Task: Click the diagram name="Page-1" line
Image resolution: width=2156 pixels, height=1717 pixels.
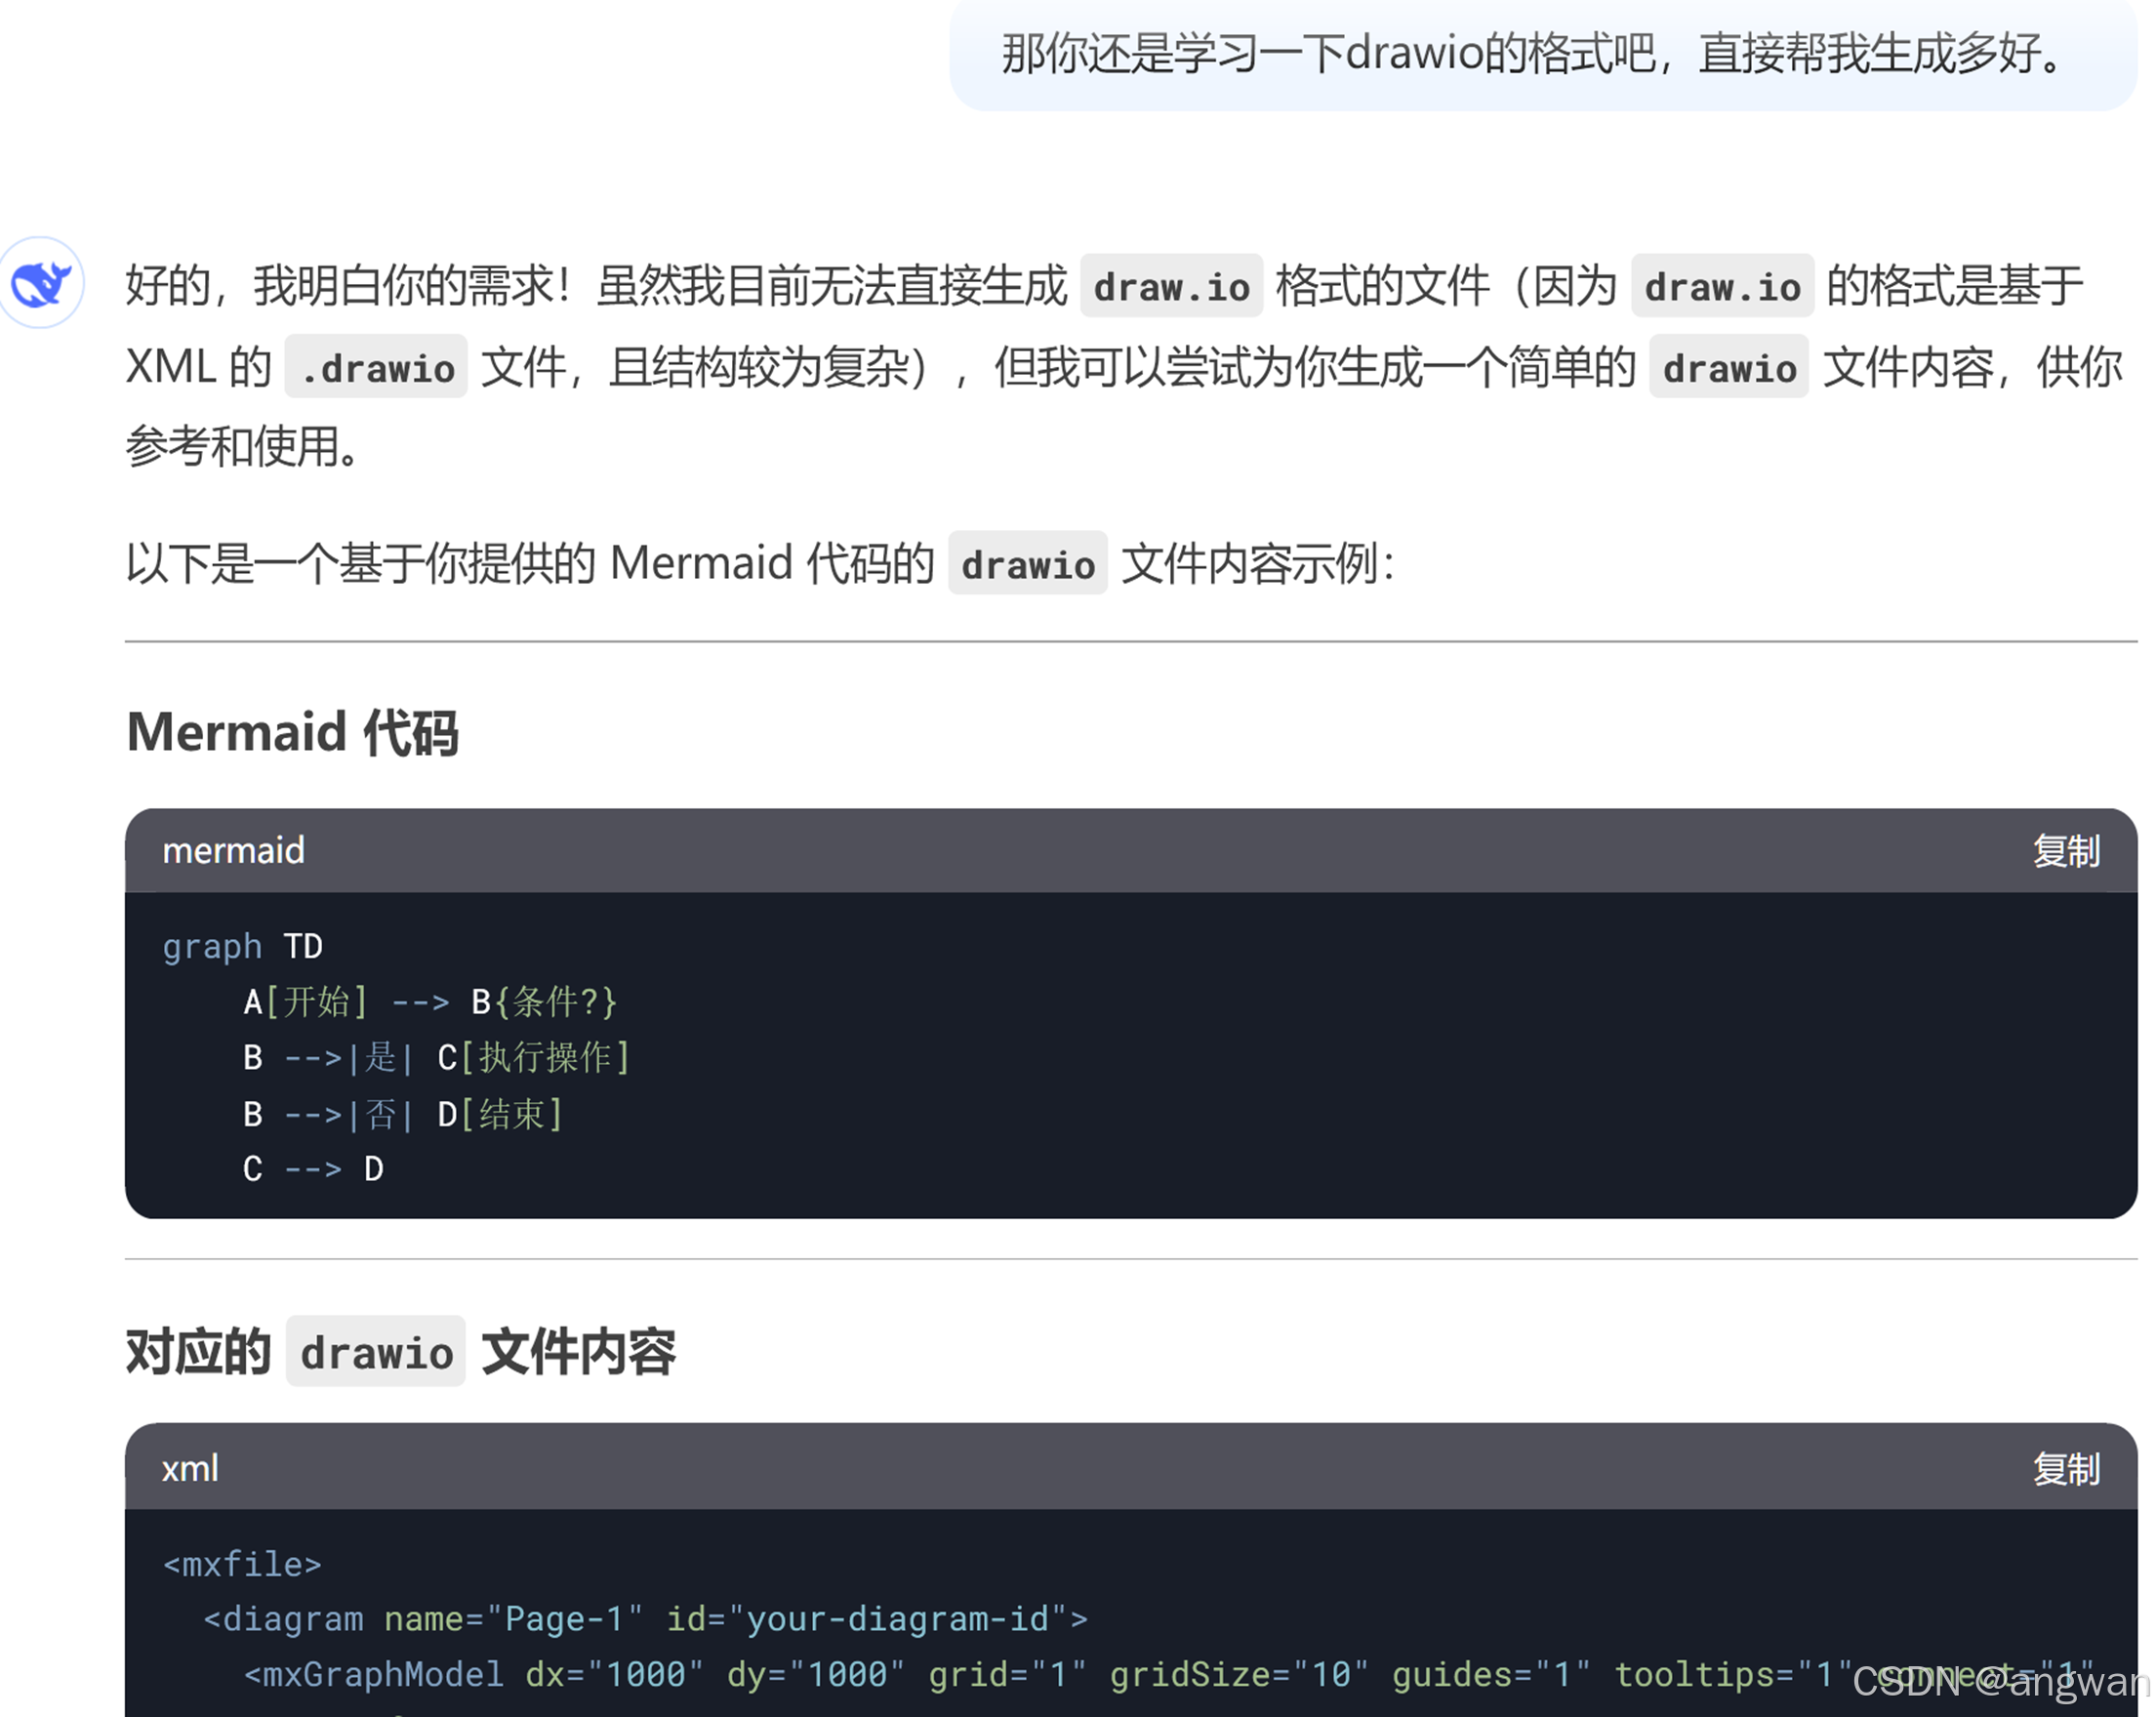Action: pyautogui.click(x=645, y=1619)
